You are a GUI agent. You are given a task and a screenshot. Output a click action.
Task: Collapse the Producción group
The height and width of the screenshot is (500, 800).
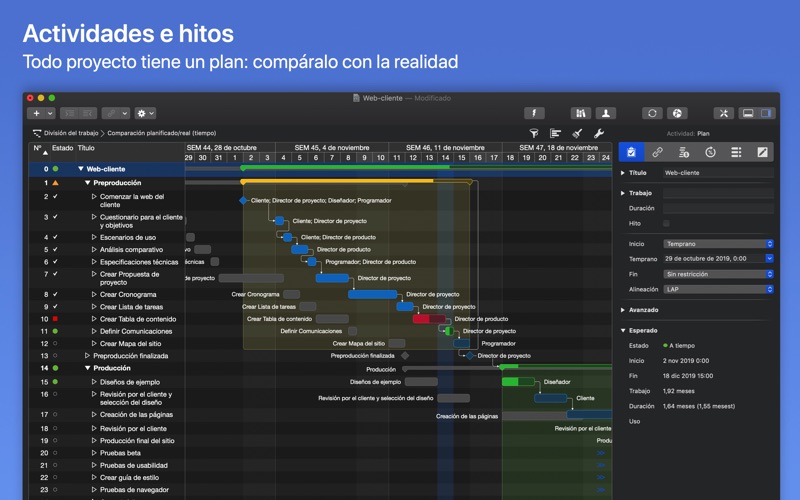point(87,368)
